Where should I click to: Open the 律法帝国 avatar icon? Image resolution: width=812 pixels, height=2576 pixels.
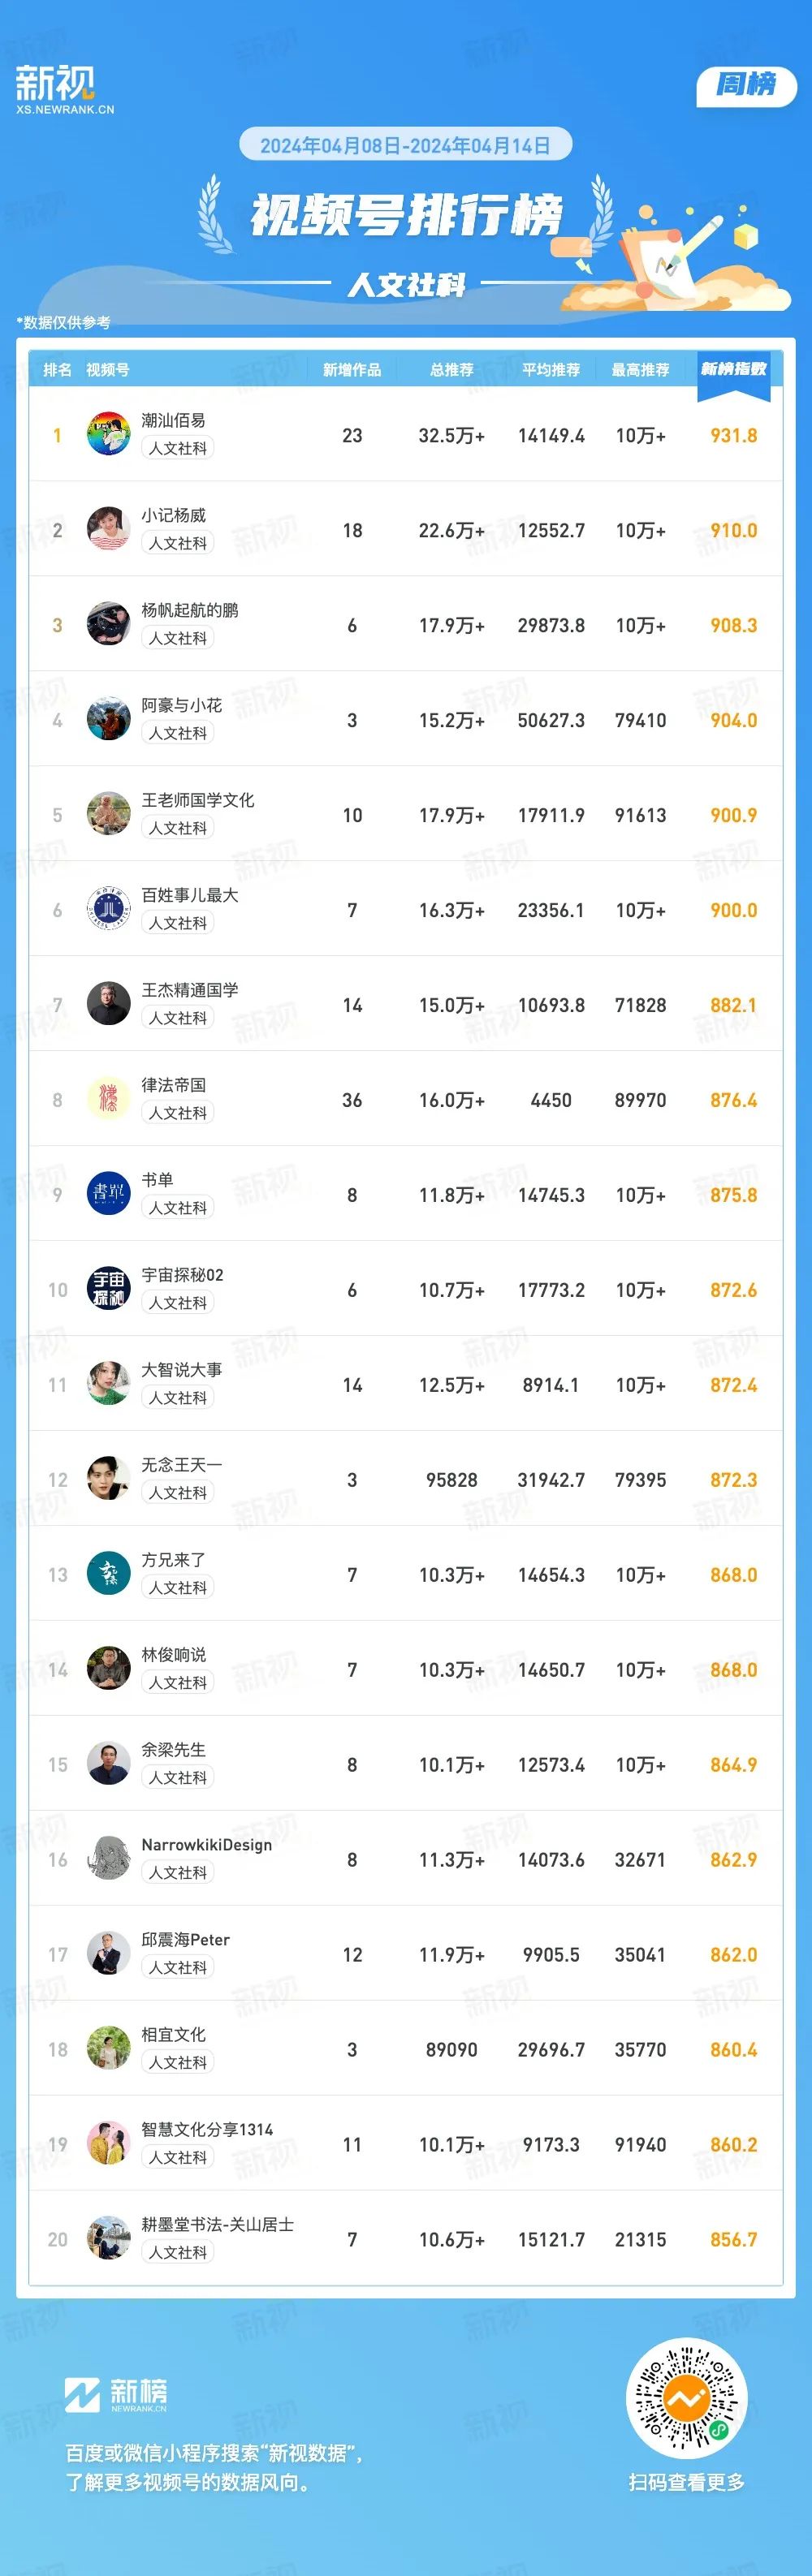[x=108, y=1100]
